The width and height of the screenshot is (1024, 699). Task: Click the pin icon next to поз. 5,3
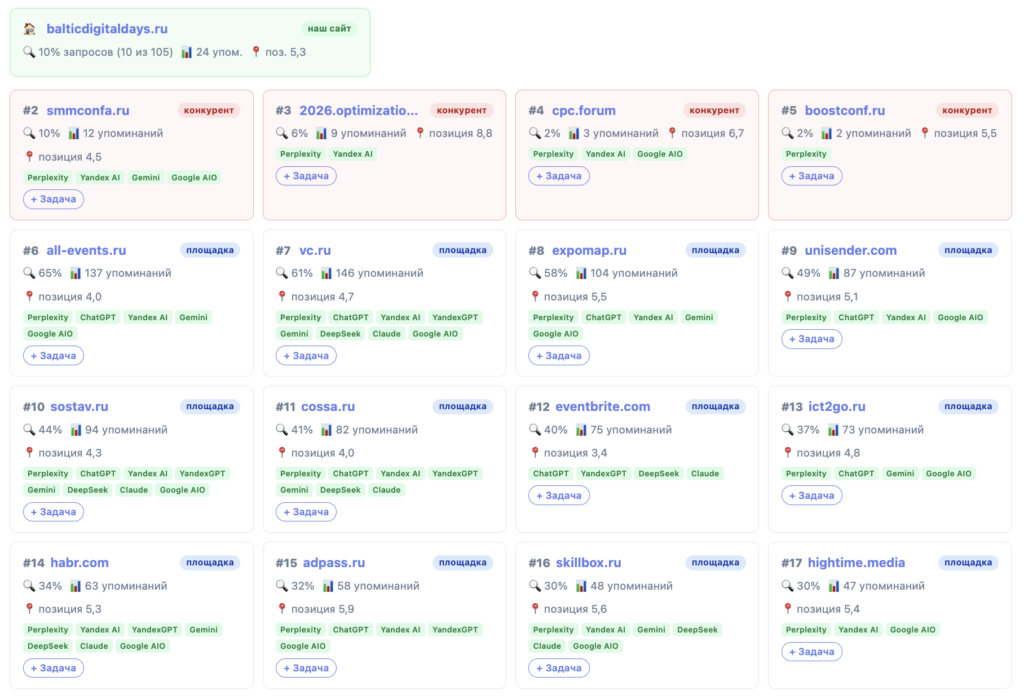(256, 52)
